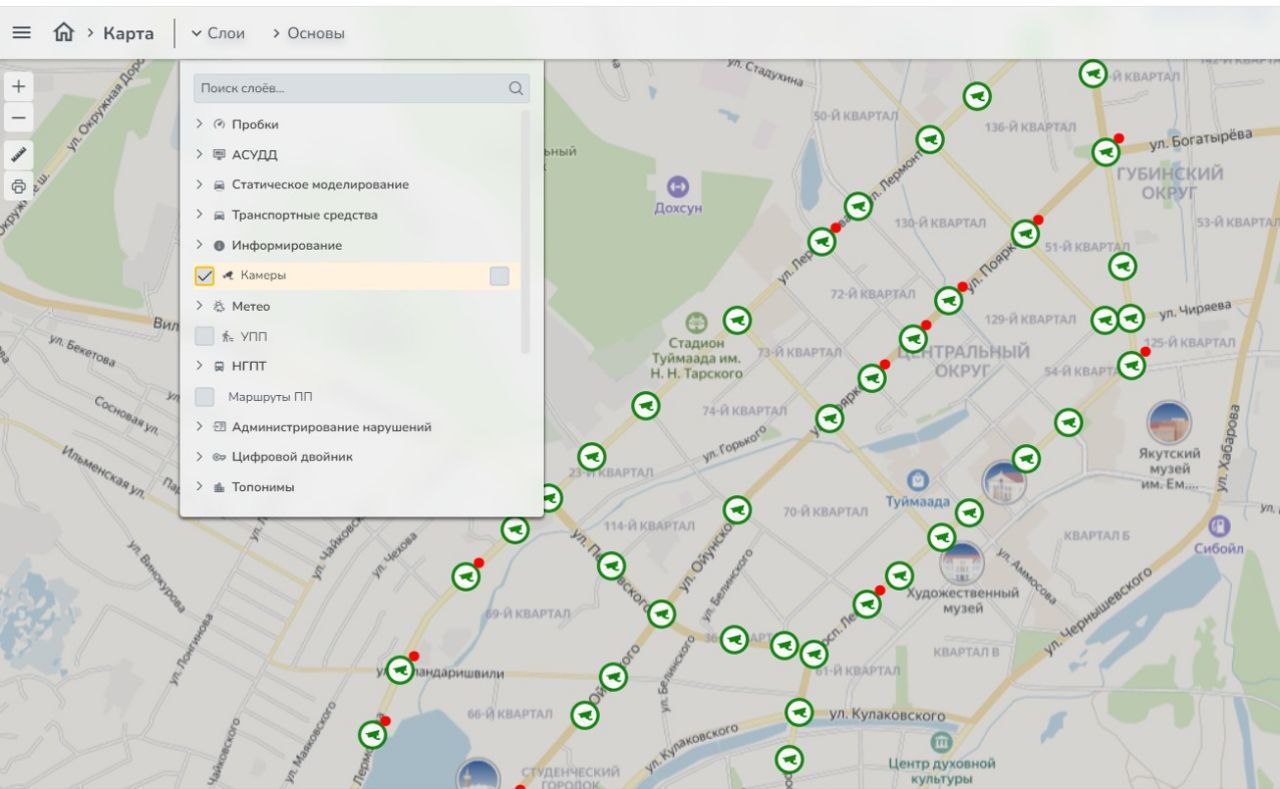
Task: Zoom out the map with minus button
Action: pyautogui.click(x=19, y=118)
